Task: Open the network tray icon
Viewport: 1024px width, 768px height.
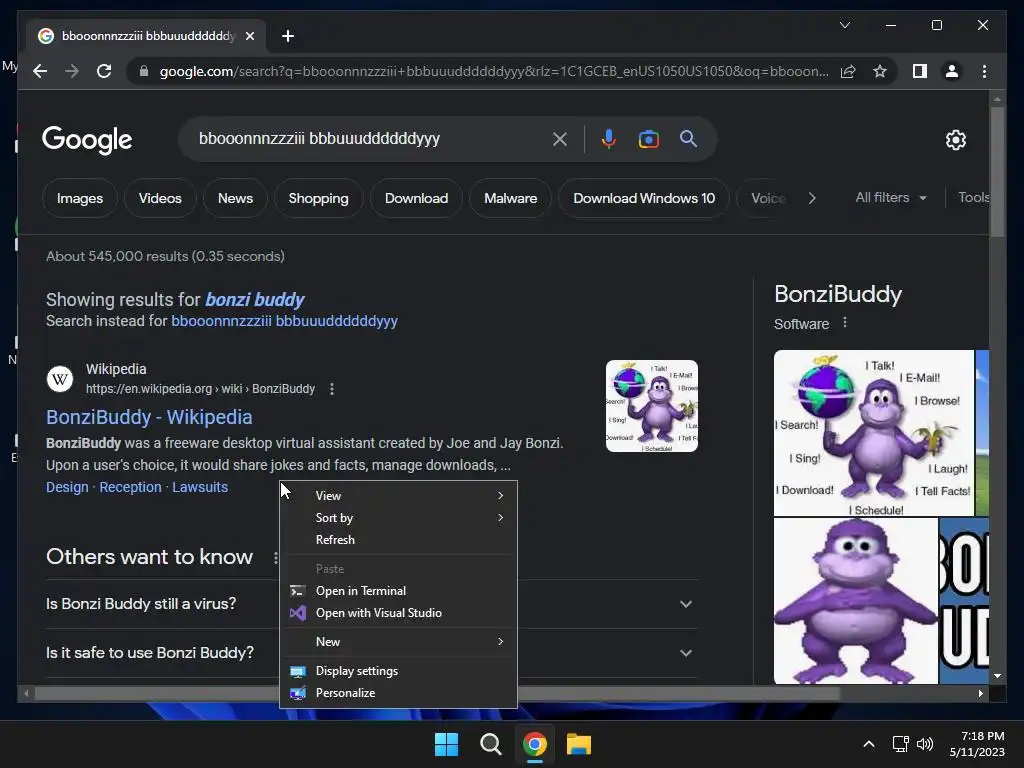Action: click(x=901, y=744)
